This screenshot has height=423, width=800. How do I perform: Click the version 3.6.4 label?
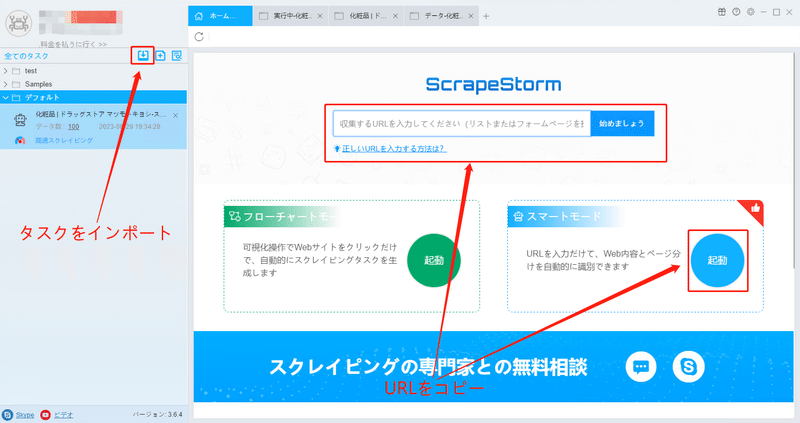pyautogui.click(x=157, y=414)
